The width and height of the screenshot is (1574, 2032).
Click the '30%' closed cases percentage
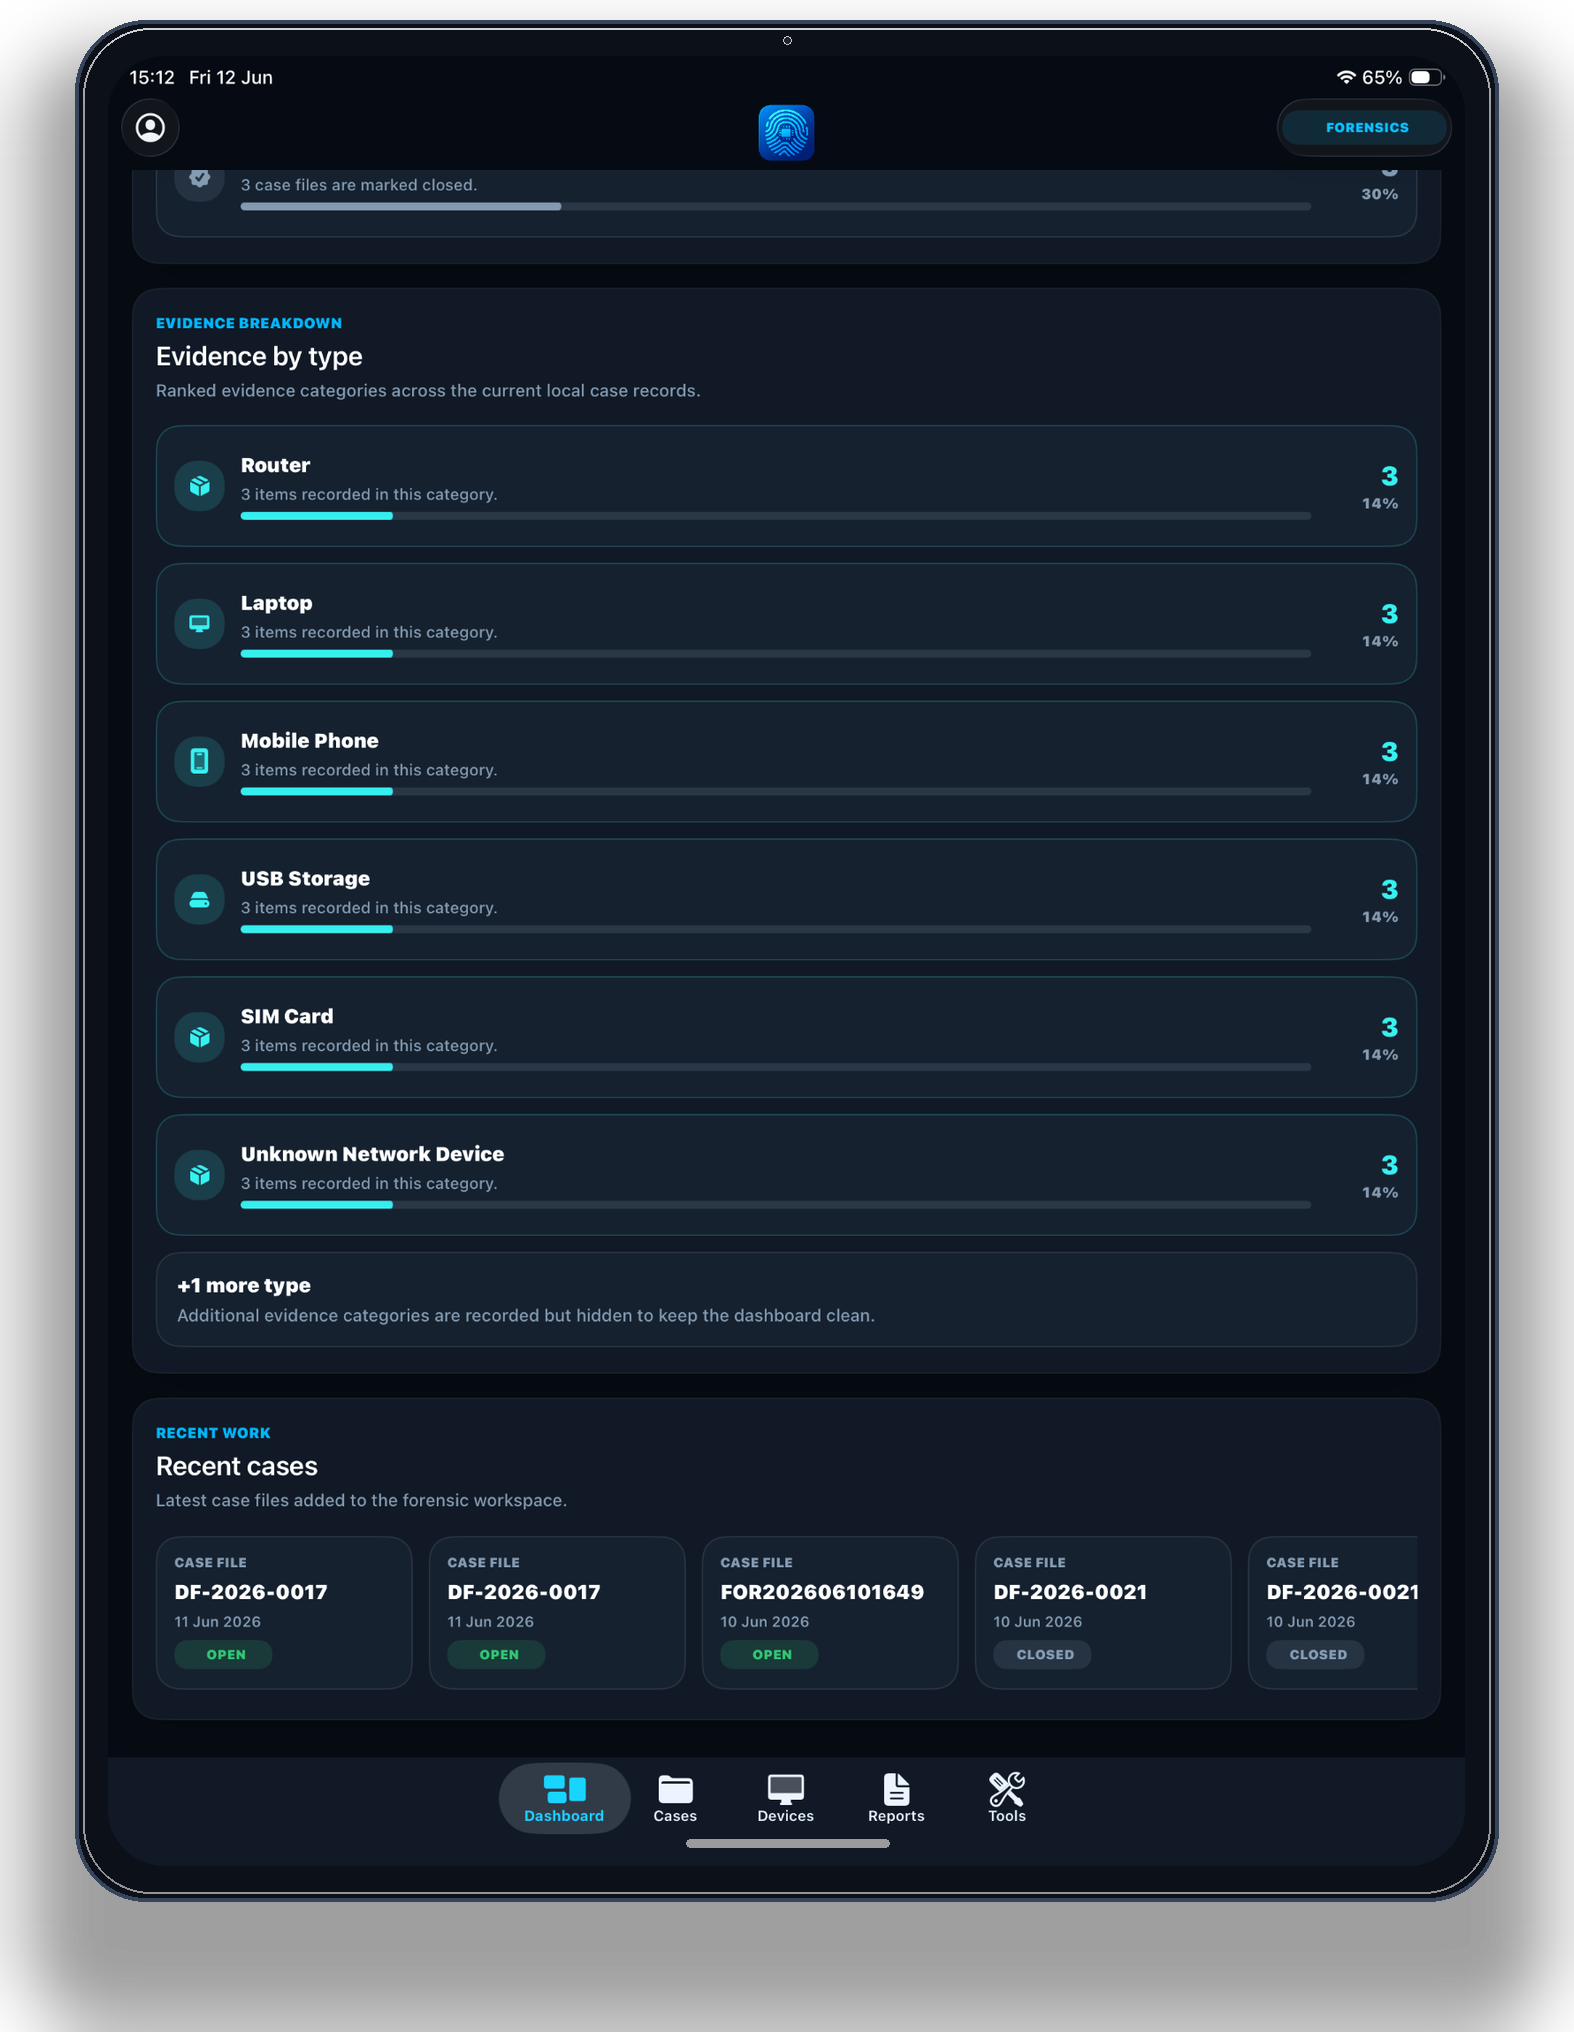(1380, 194)
